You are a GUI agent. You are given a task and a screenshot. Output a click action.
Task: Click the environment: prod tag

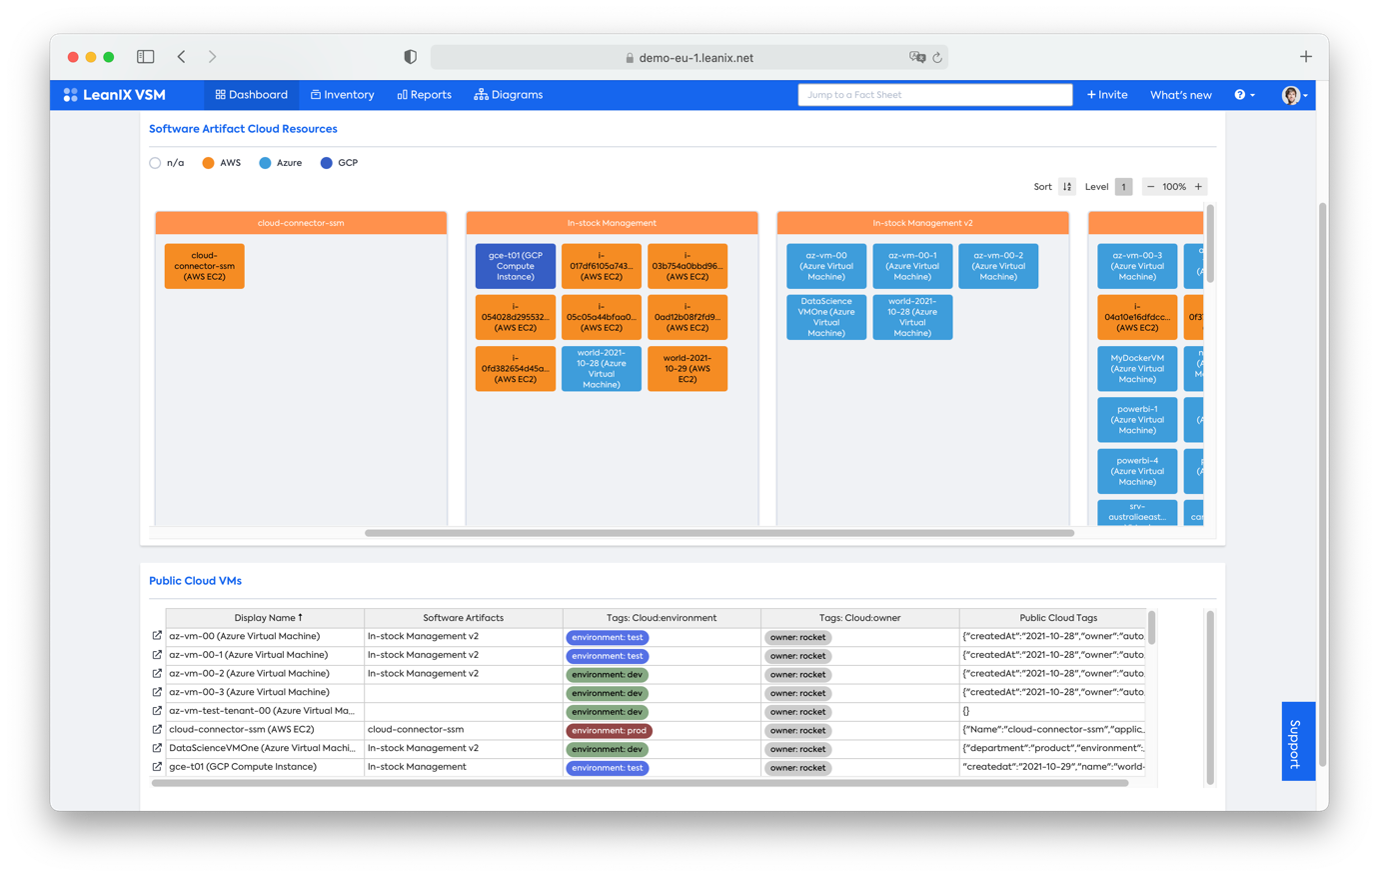click(x=609, y=731)
